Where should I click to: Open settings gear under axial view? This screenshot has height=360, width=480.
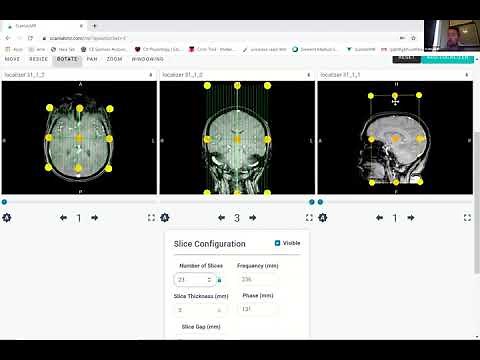pos(7,218)
